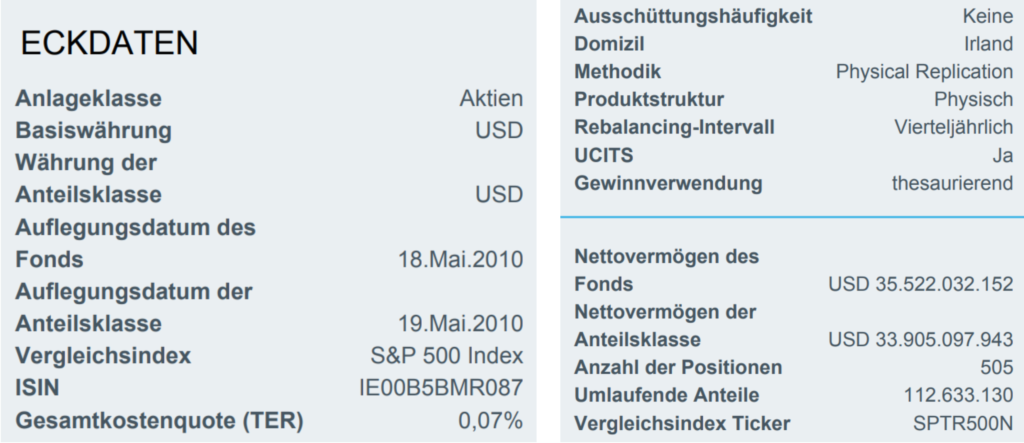Select the 0,07% TER value
Screen dimensions: 1024x443
click(x=490, y=421)
